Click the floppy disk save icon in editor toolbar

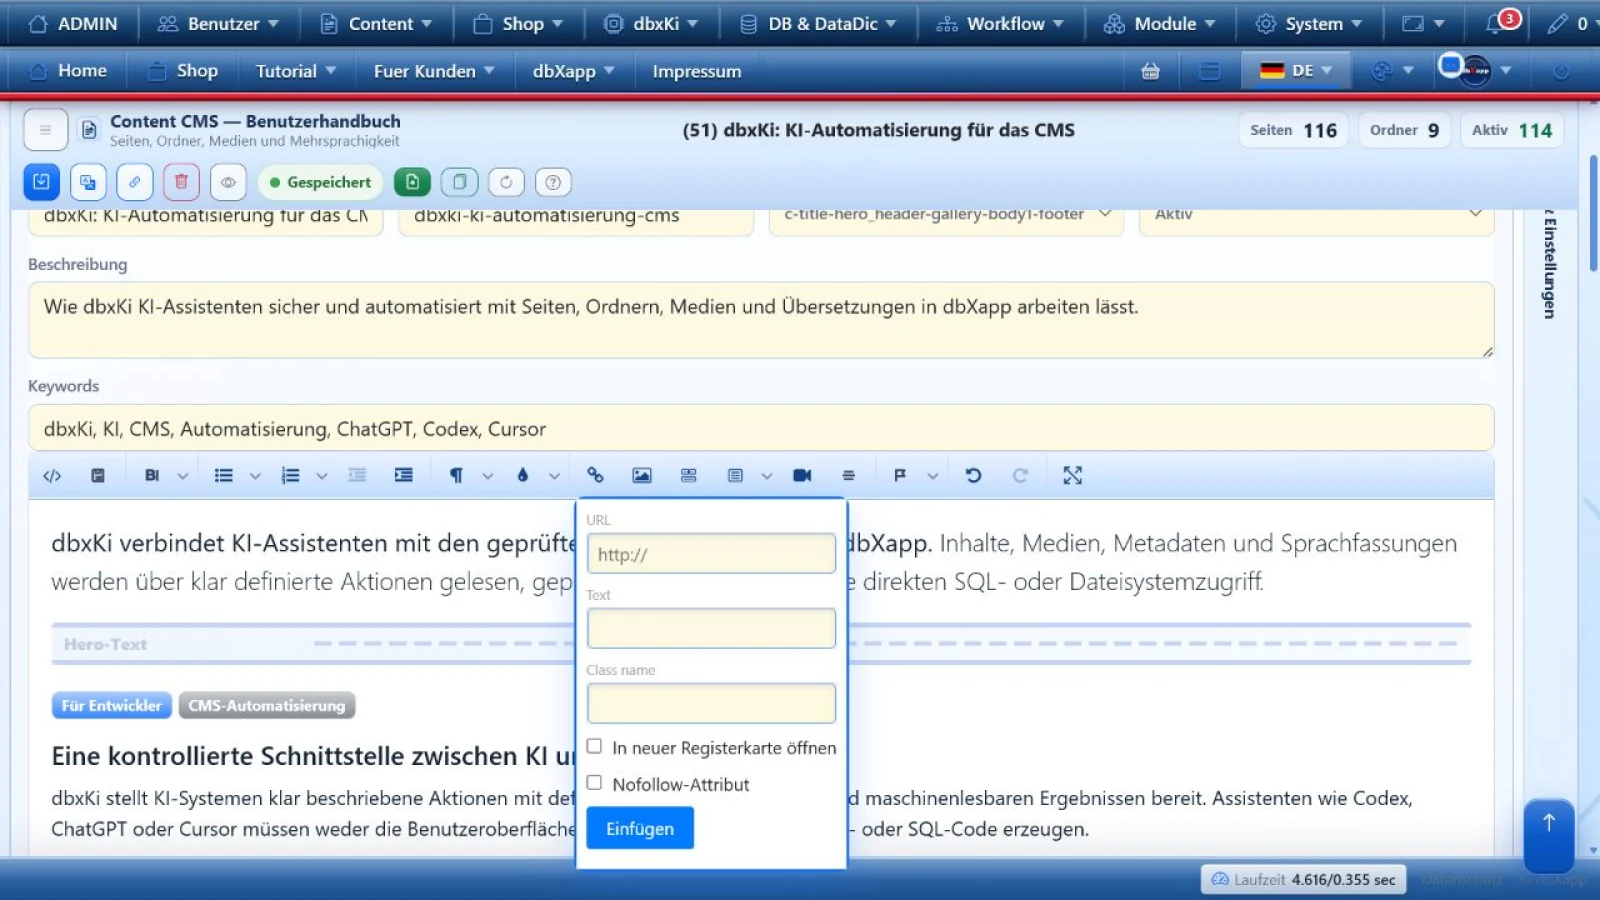click(x=98, y=476)
